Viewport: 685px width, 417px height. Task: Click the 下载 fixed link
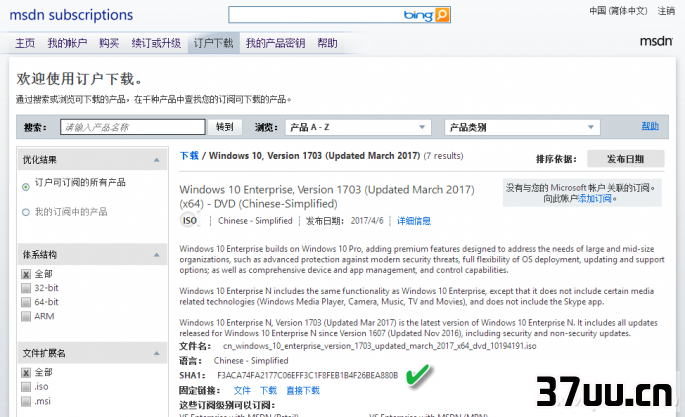pyautogui.click(x=268, y=390)
